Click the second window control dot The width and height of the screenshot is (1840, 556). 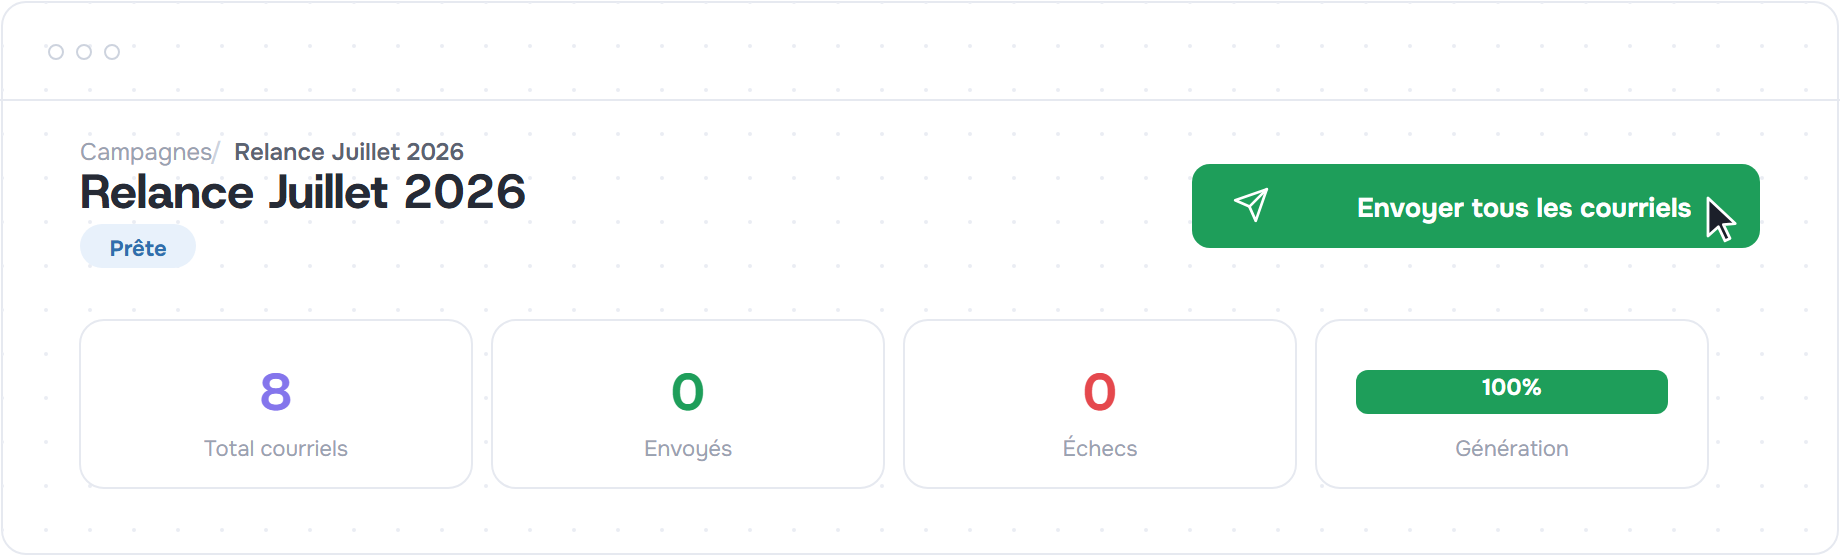(x=84, y=52)
